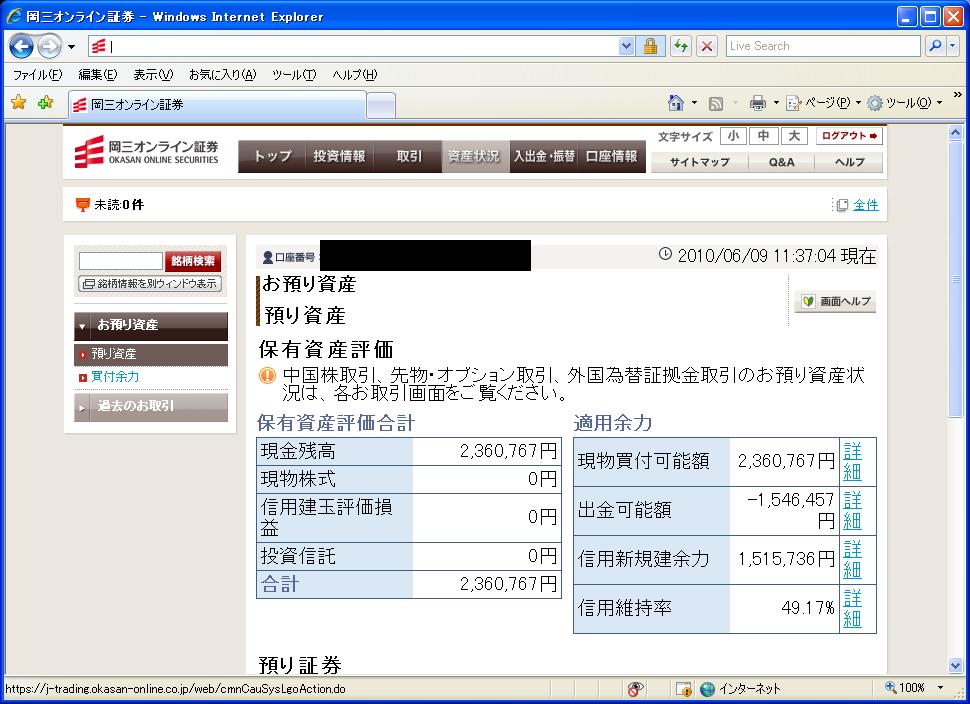Open 詳細 link for 現物買付可能額
The width and height of the screenshot is (970, 704).
pos(852,461)
